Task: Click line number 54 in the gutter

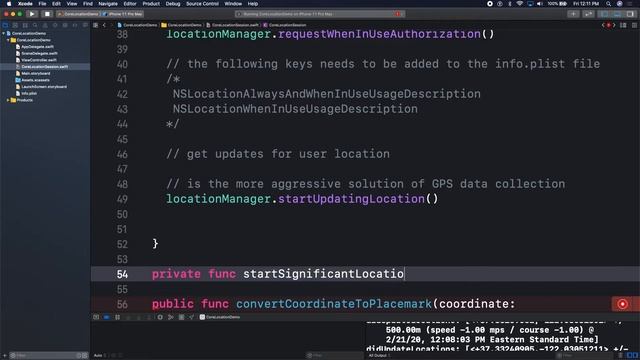Action: point(122,274)
